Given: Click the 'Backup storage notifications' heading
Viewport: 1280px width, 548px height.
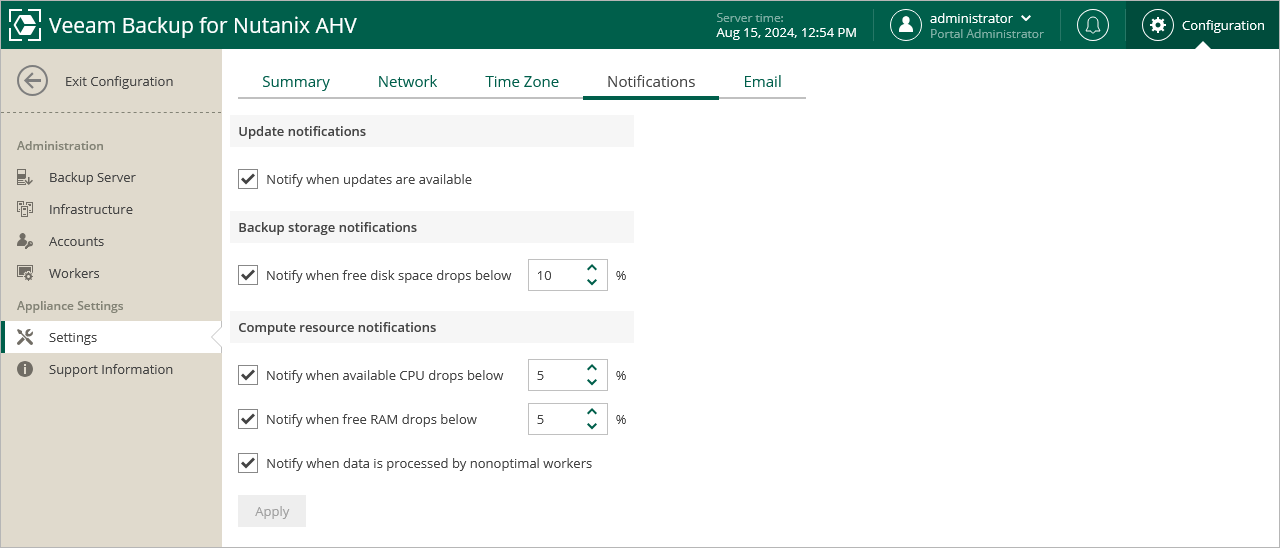Looking at the screenshot, I should coord(327,227).
